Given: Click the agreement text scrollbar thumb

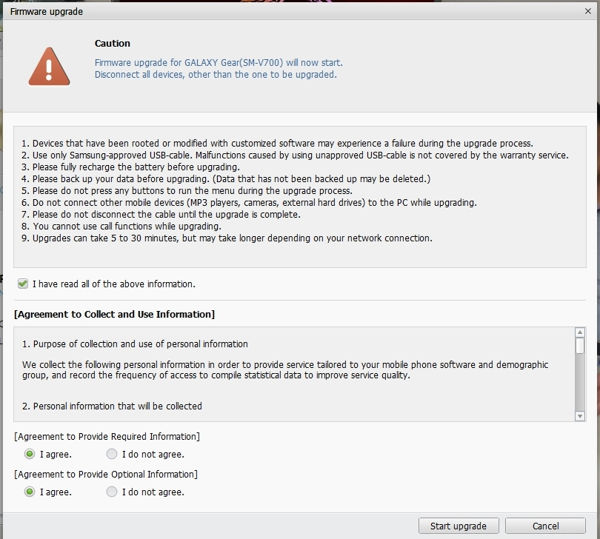Looking at the screenshot, I should point(580,347).
